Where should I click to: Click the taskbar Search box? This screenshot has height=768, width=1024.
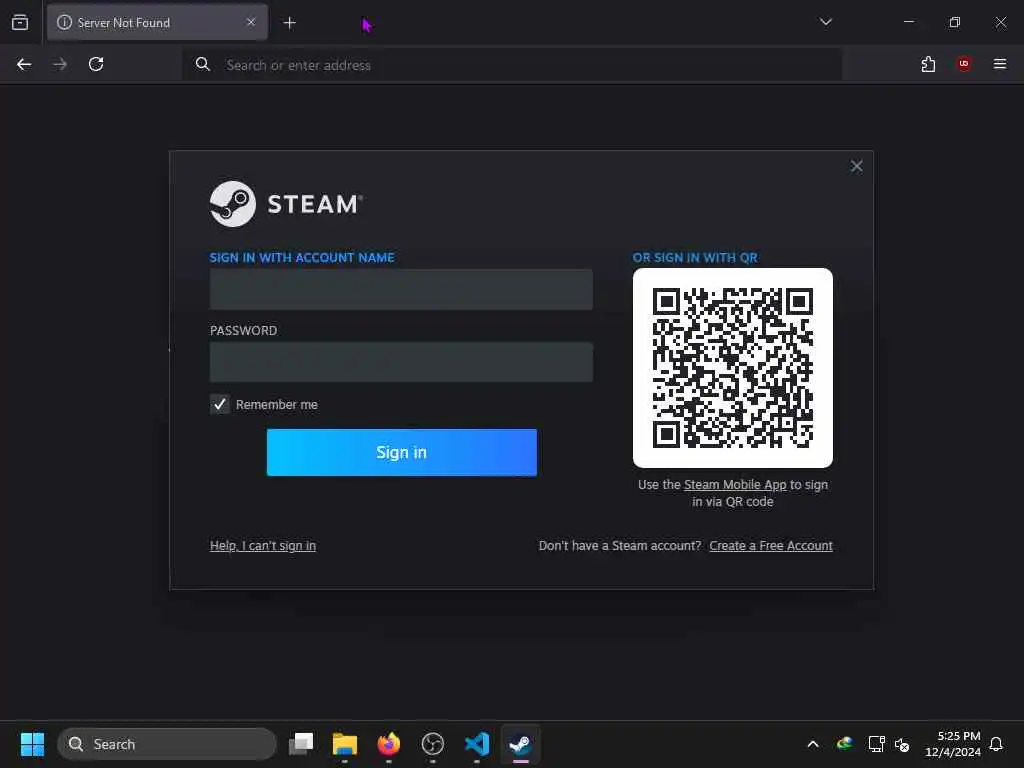click(x=167, y=744)
